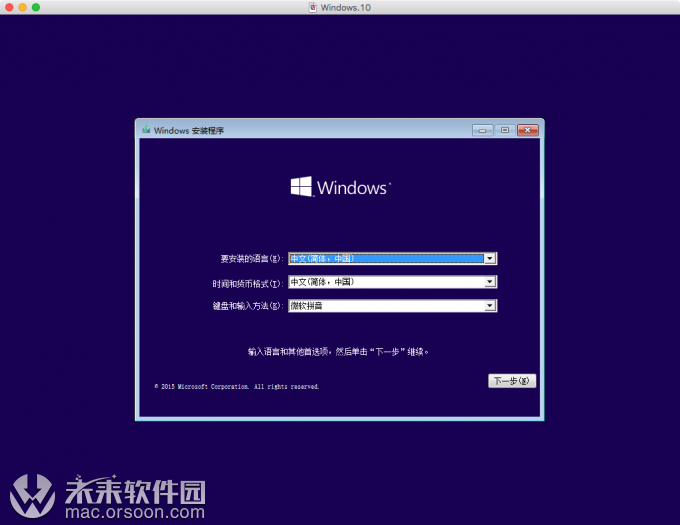Click the 键盘和输入方法 label
The height and width of the screenshot is (525, 680).
248,306
